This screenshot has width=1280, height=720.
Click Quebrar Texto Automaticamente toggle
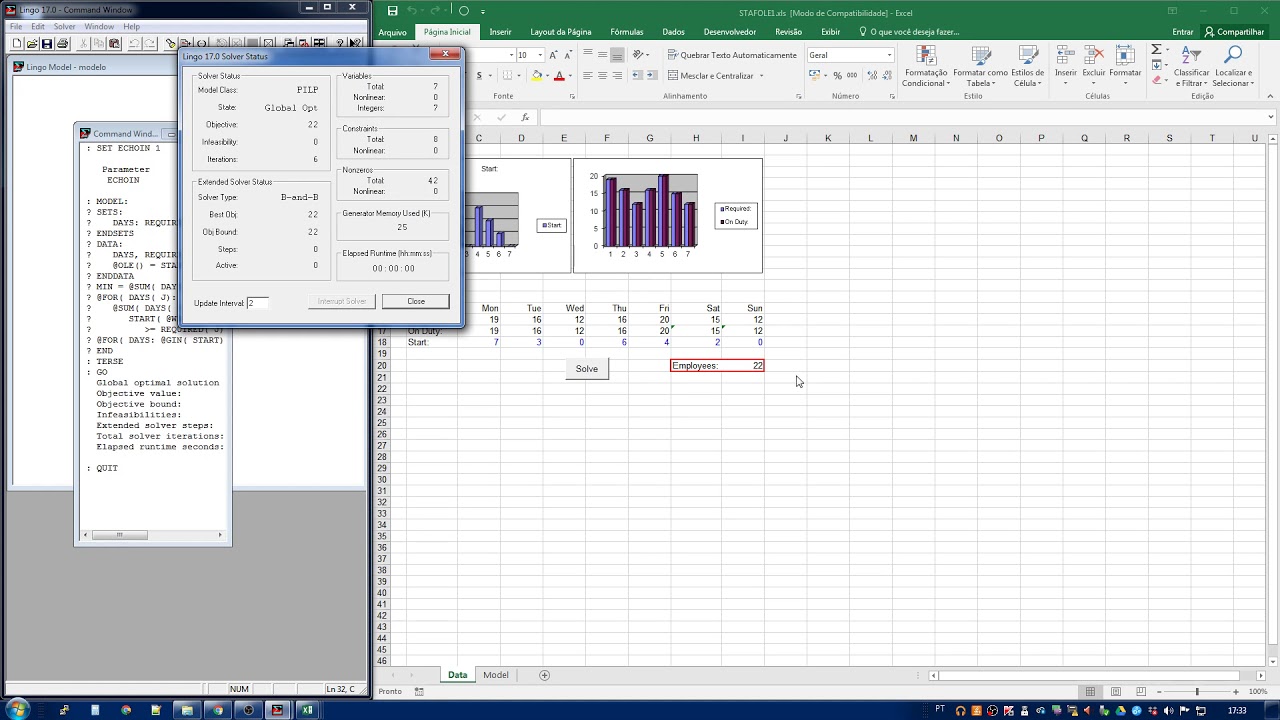pyautogui.click(x=733, y=55)
